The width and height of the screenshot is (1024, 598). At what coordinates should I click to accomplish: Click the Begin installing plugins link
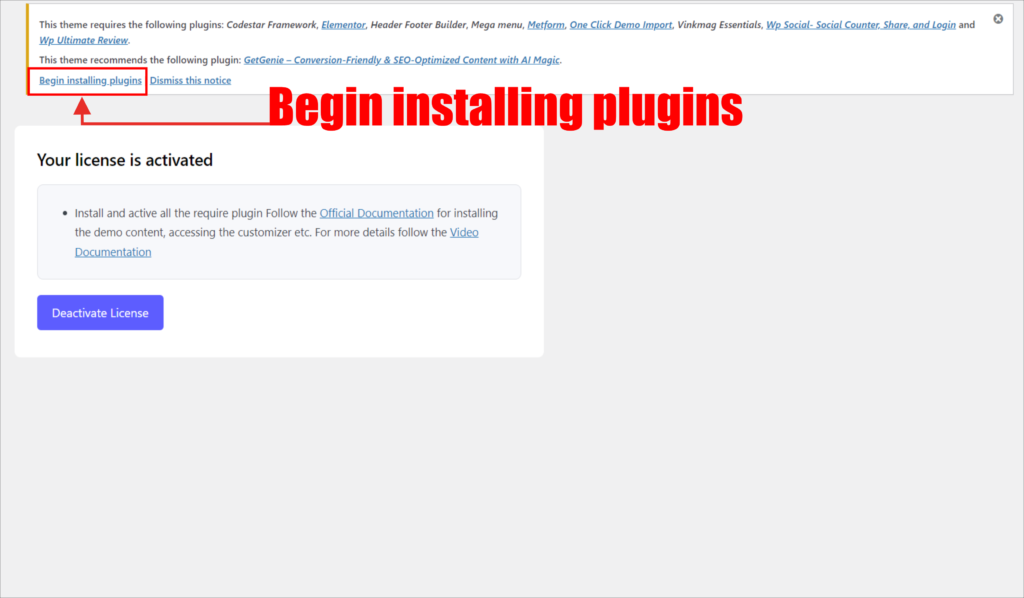[90, 80]
